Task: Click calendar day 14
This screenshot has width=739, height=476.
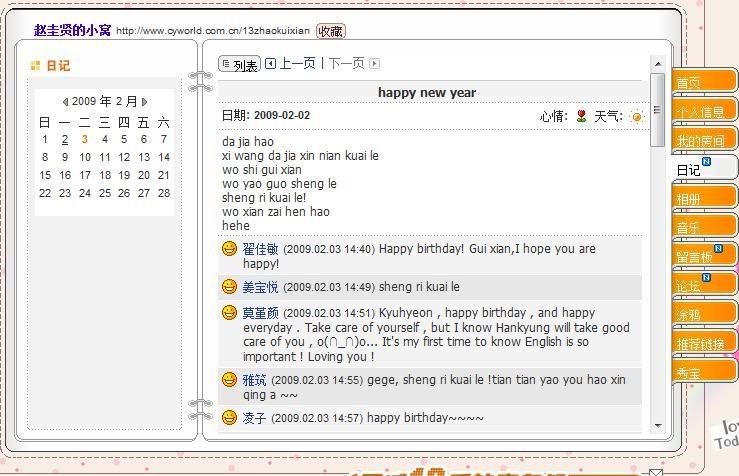Action: tap(164, 157)
